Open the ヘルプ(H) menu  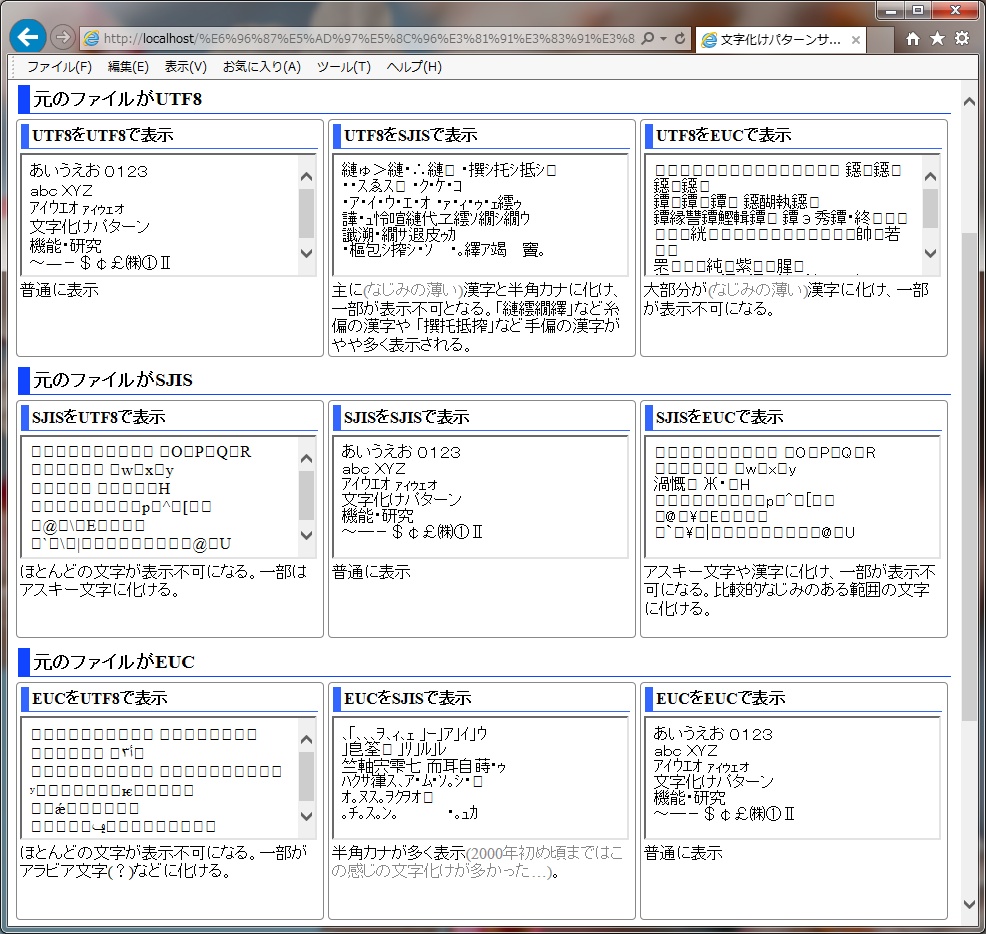click(x=414, y=67)
